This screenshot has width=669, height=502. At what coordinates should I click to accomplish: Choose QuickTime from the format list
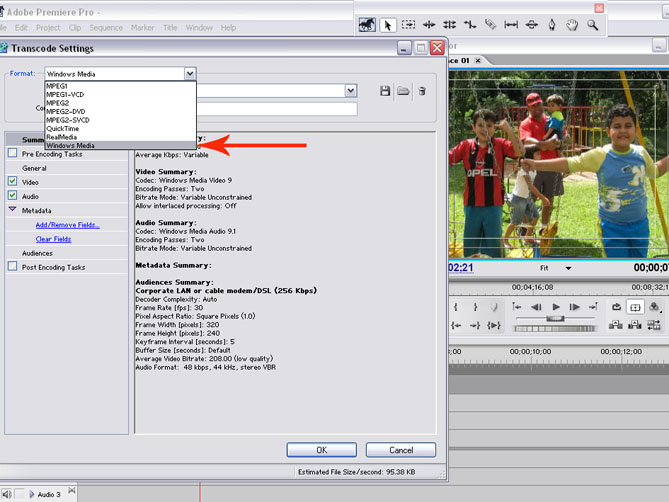click(x=63, y=128)
